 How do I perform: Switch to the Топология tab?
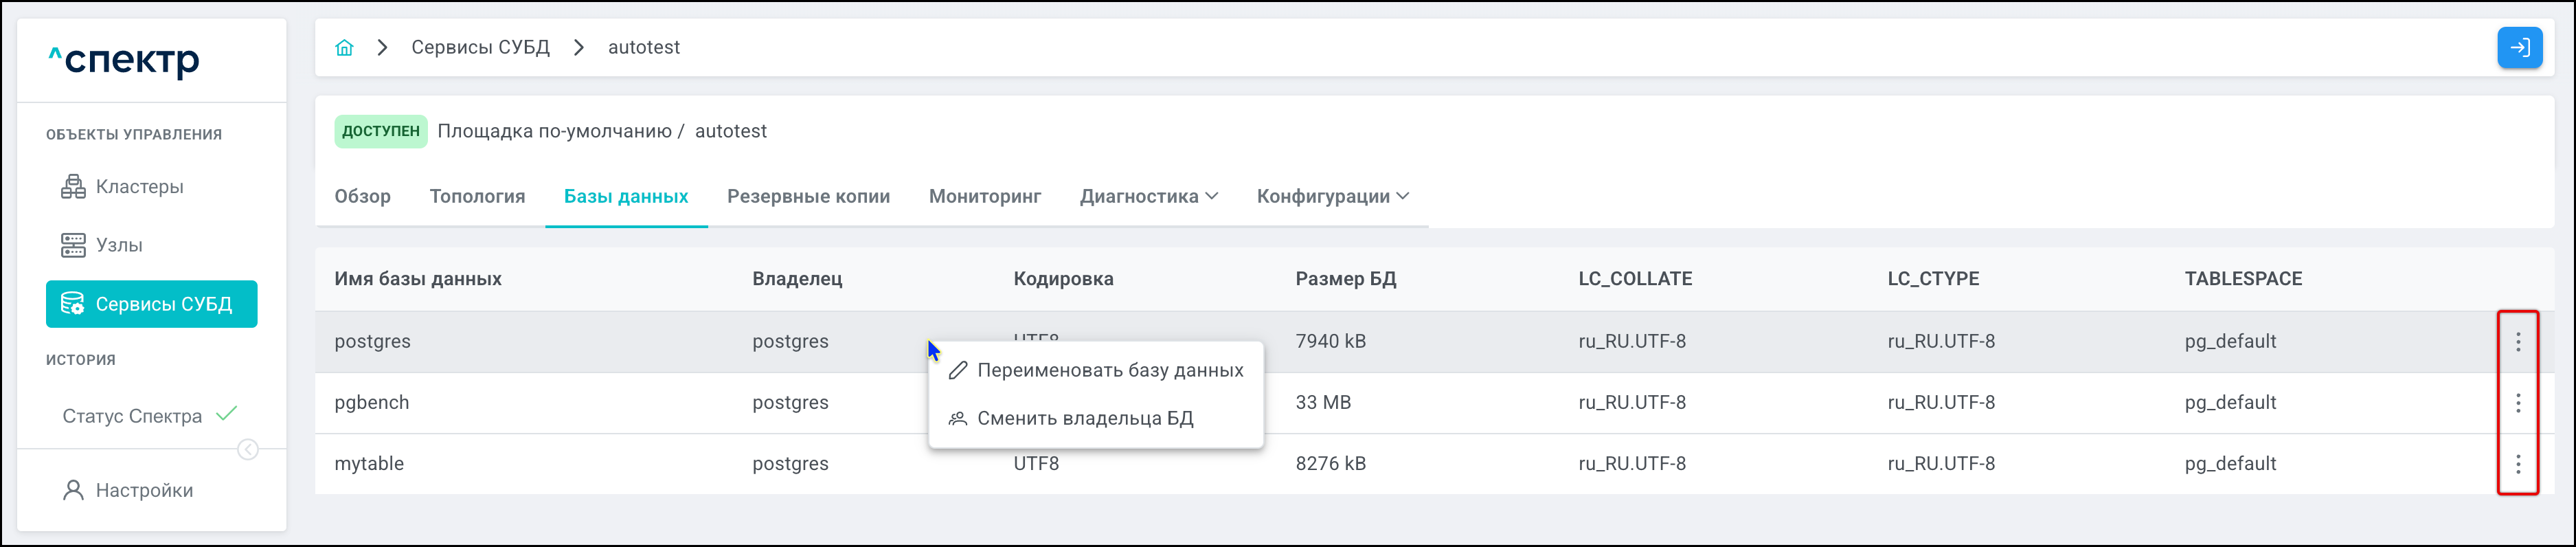477,197
